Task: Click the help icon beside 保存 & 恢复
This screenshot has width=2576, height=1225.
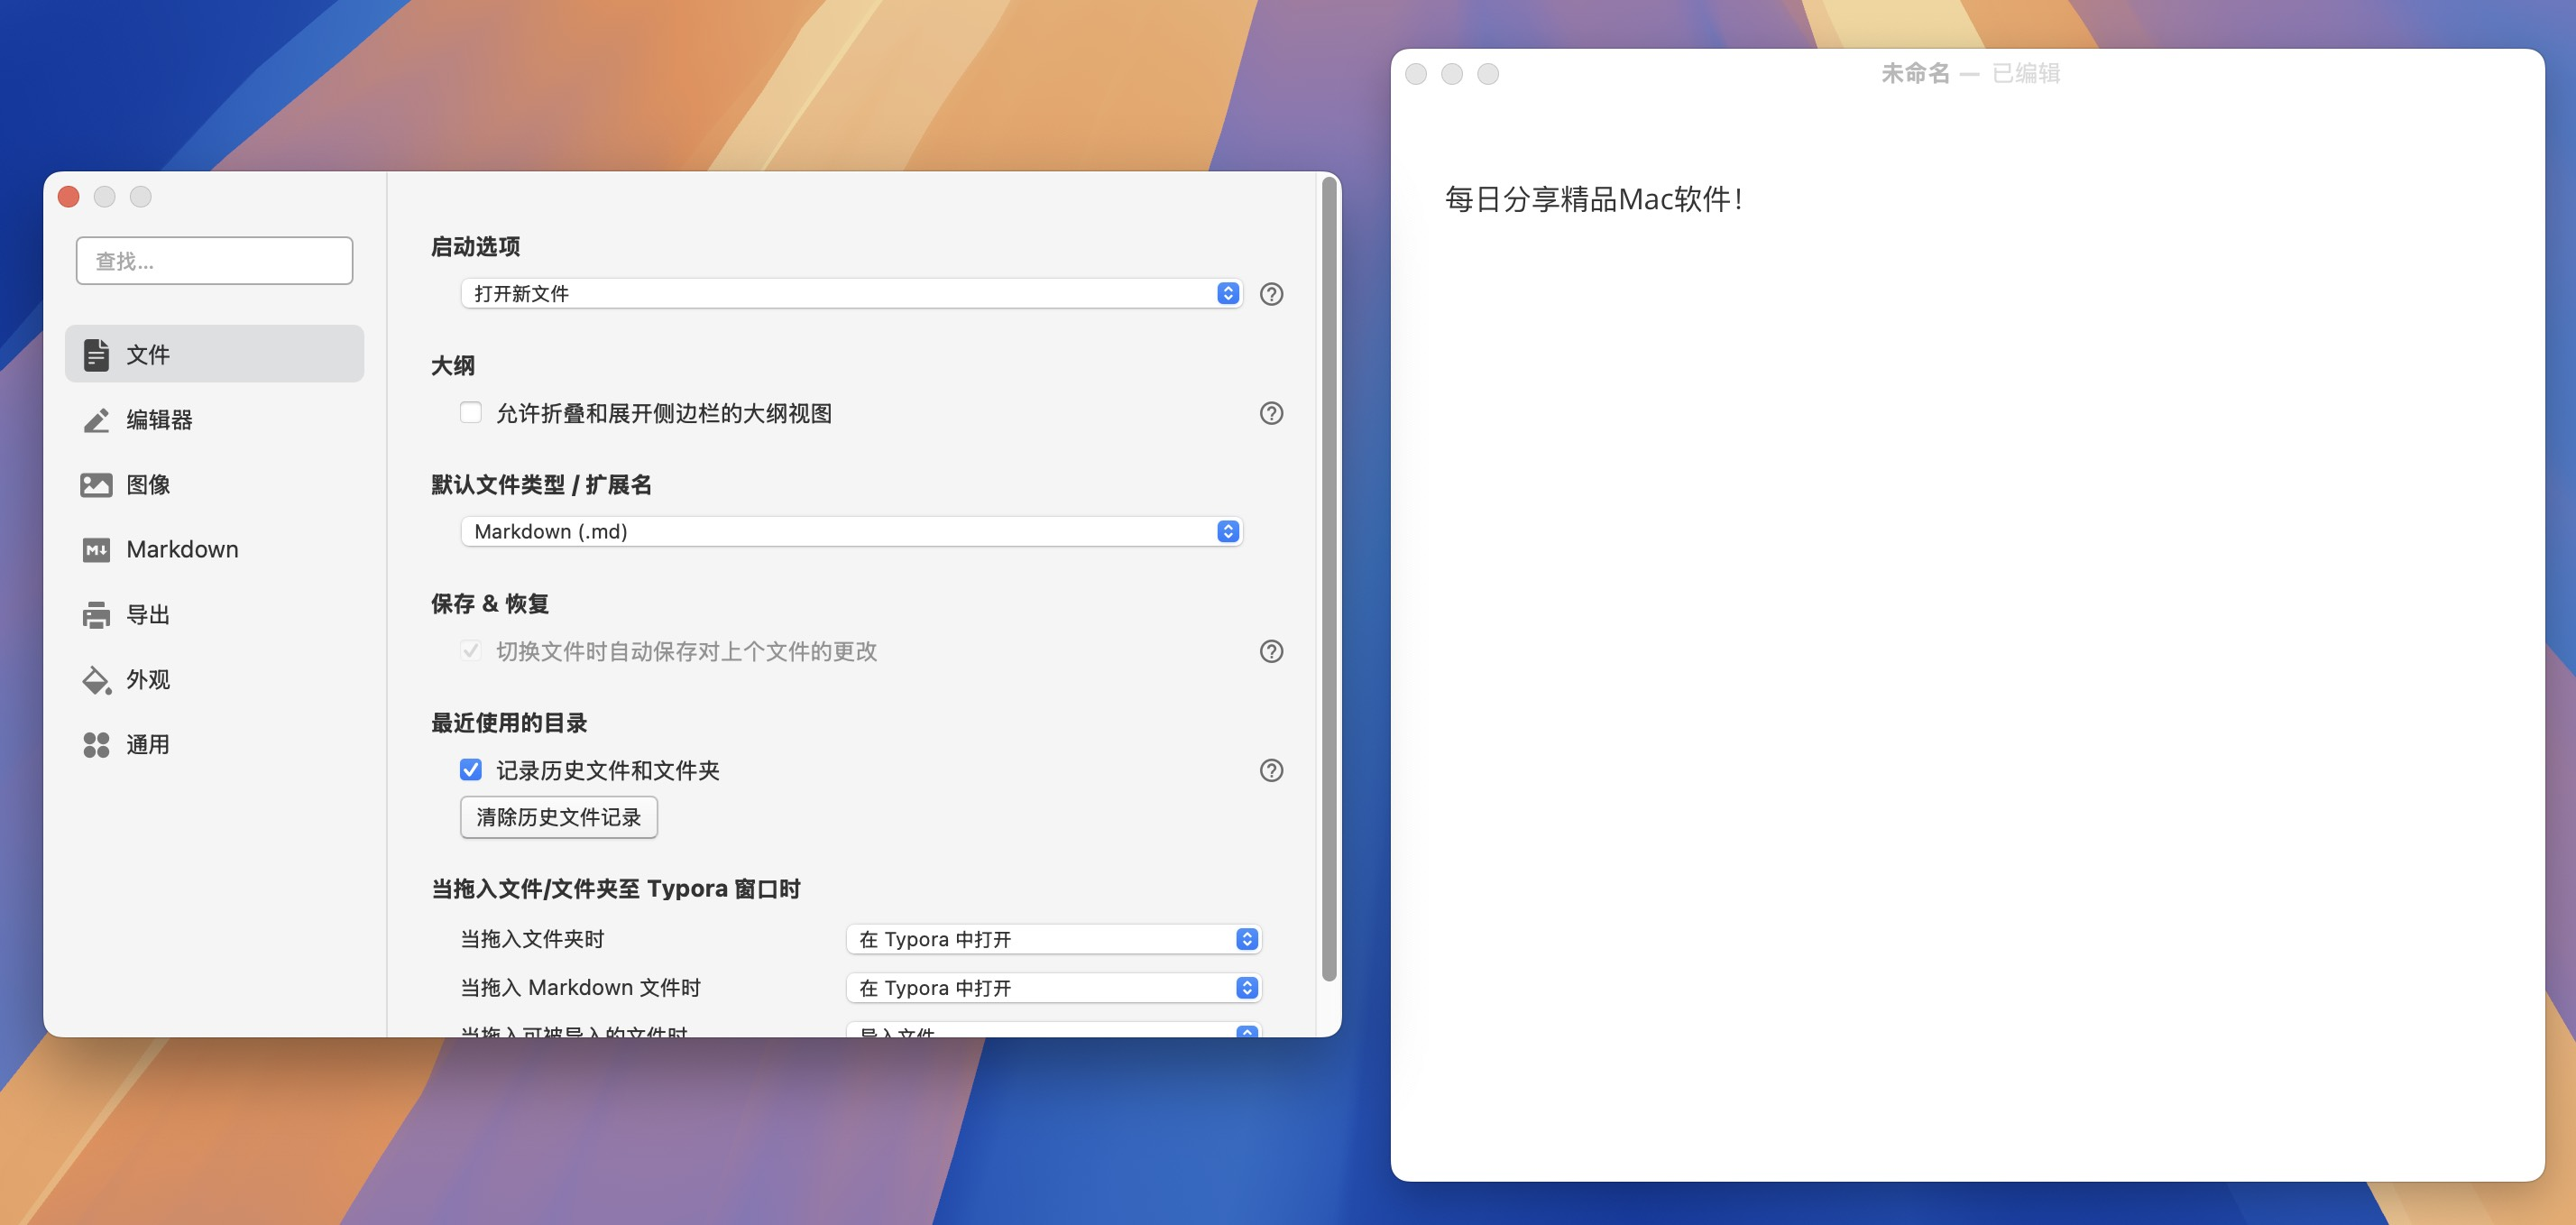Action: pos(1271,651)
